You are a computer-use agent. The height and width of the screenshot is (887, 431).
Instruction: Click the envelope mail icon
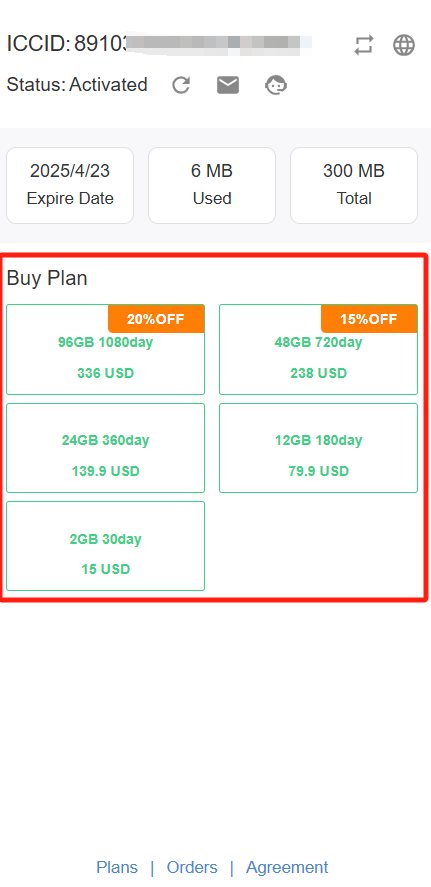point(228,85)
